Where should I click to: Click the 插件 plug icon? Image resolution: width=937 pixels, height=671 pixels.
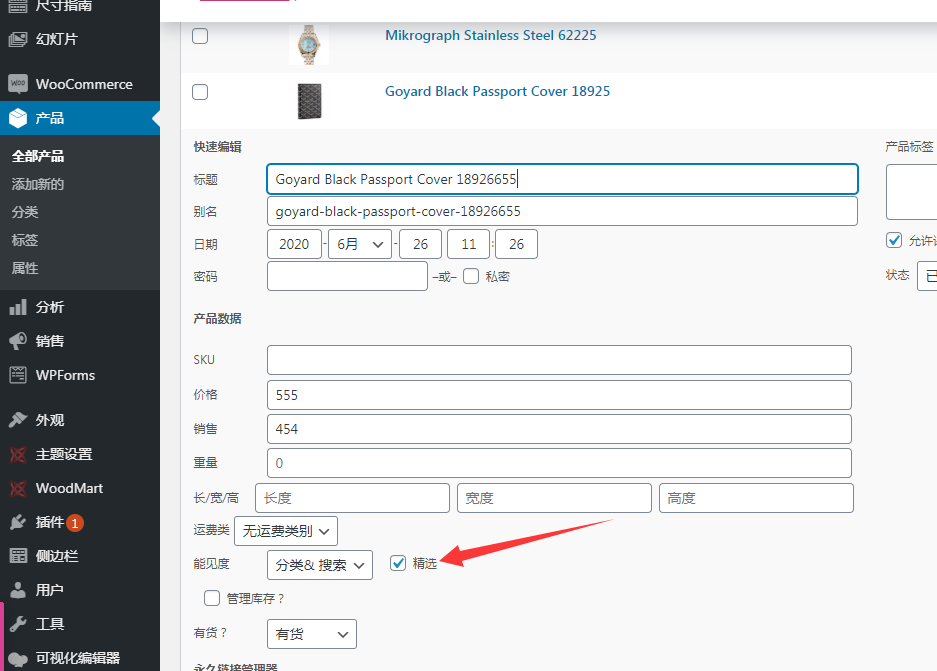18,522
